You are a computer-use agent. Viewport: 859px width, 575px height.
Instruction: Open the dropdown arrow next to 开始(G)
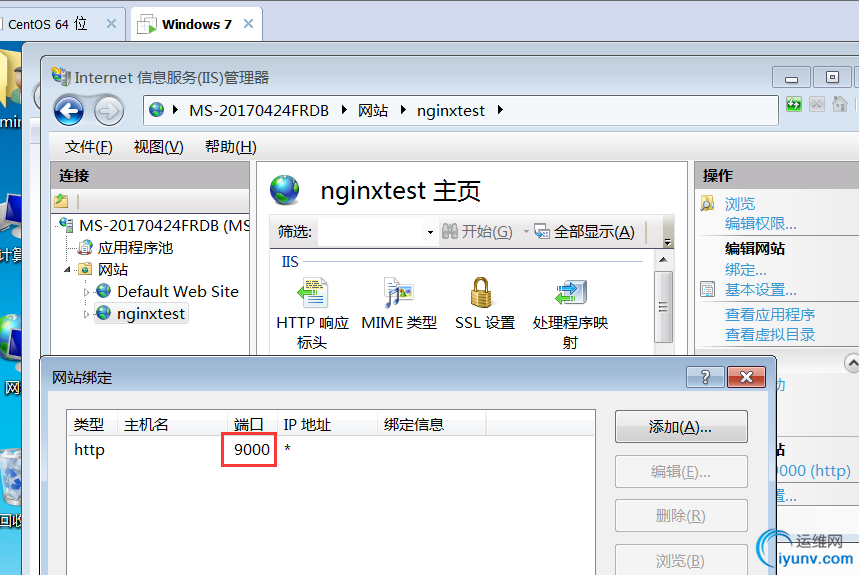[526, 232]
